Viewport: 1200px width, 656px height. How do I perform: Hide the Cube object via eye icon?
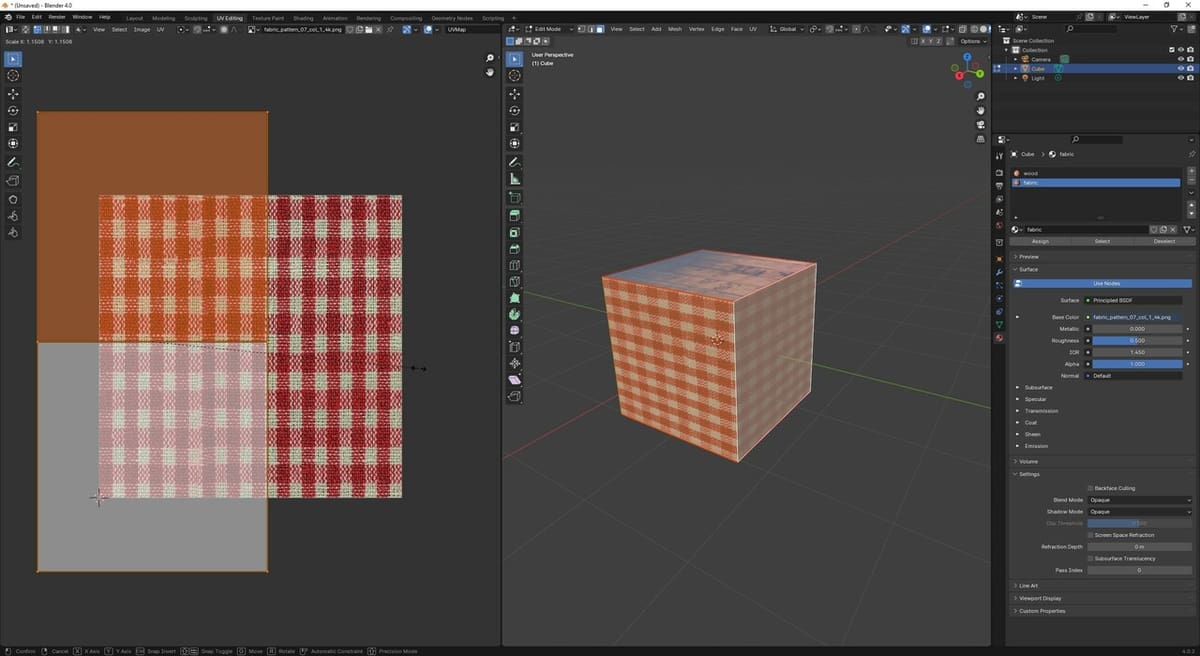coord(1181,68)
